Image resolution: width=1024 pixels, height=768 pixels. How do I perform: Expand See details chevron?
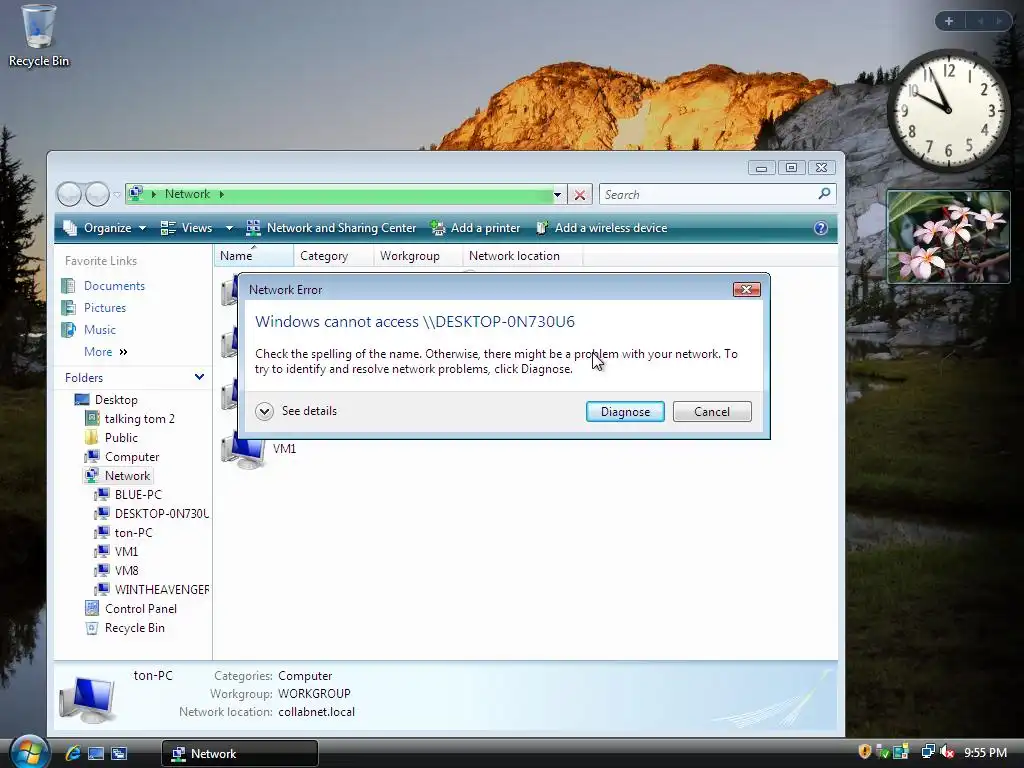tap(264, 411)
